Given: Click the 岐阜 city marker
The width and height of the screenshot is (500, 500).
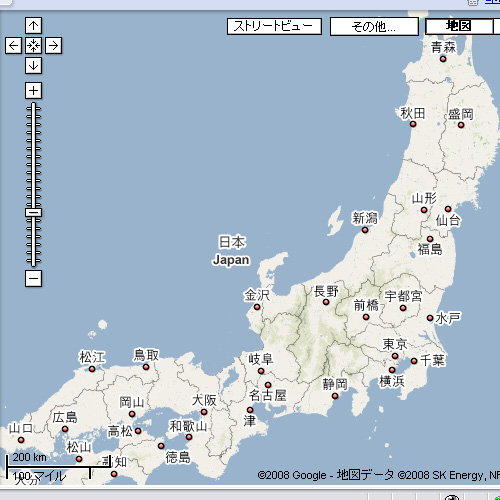Looking at the screenshot, I should coord(261,371).
